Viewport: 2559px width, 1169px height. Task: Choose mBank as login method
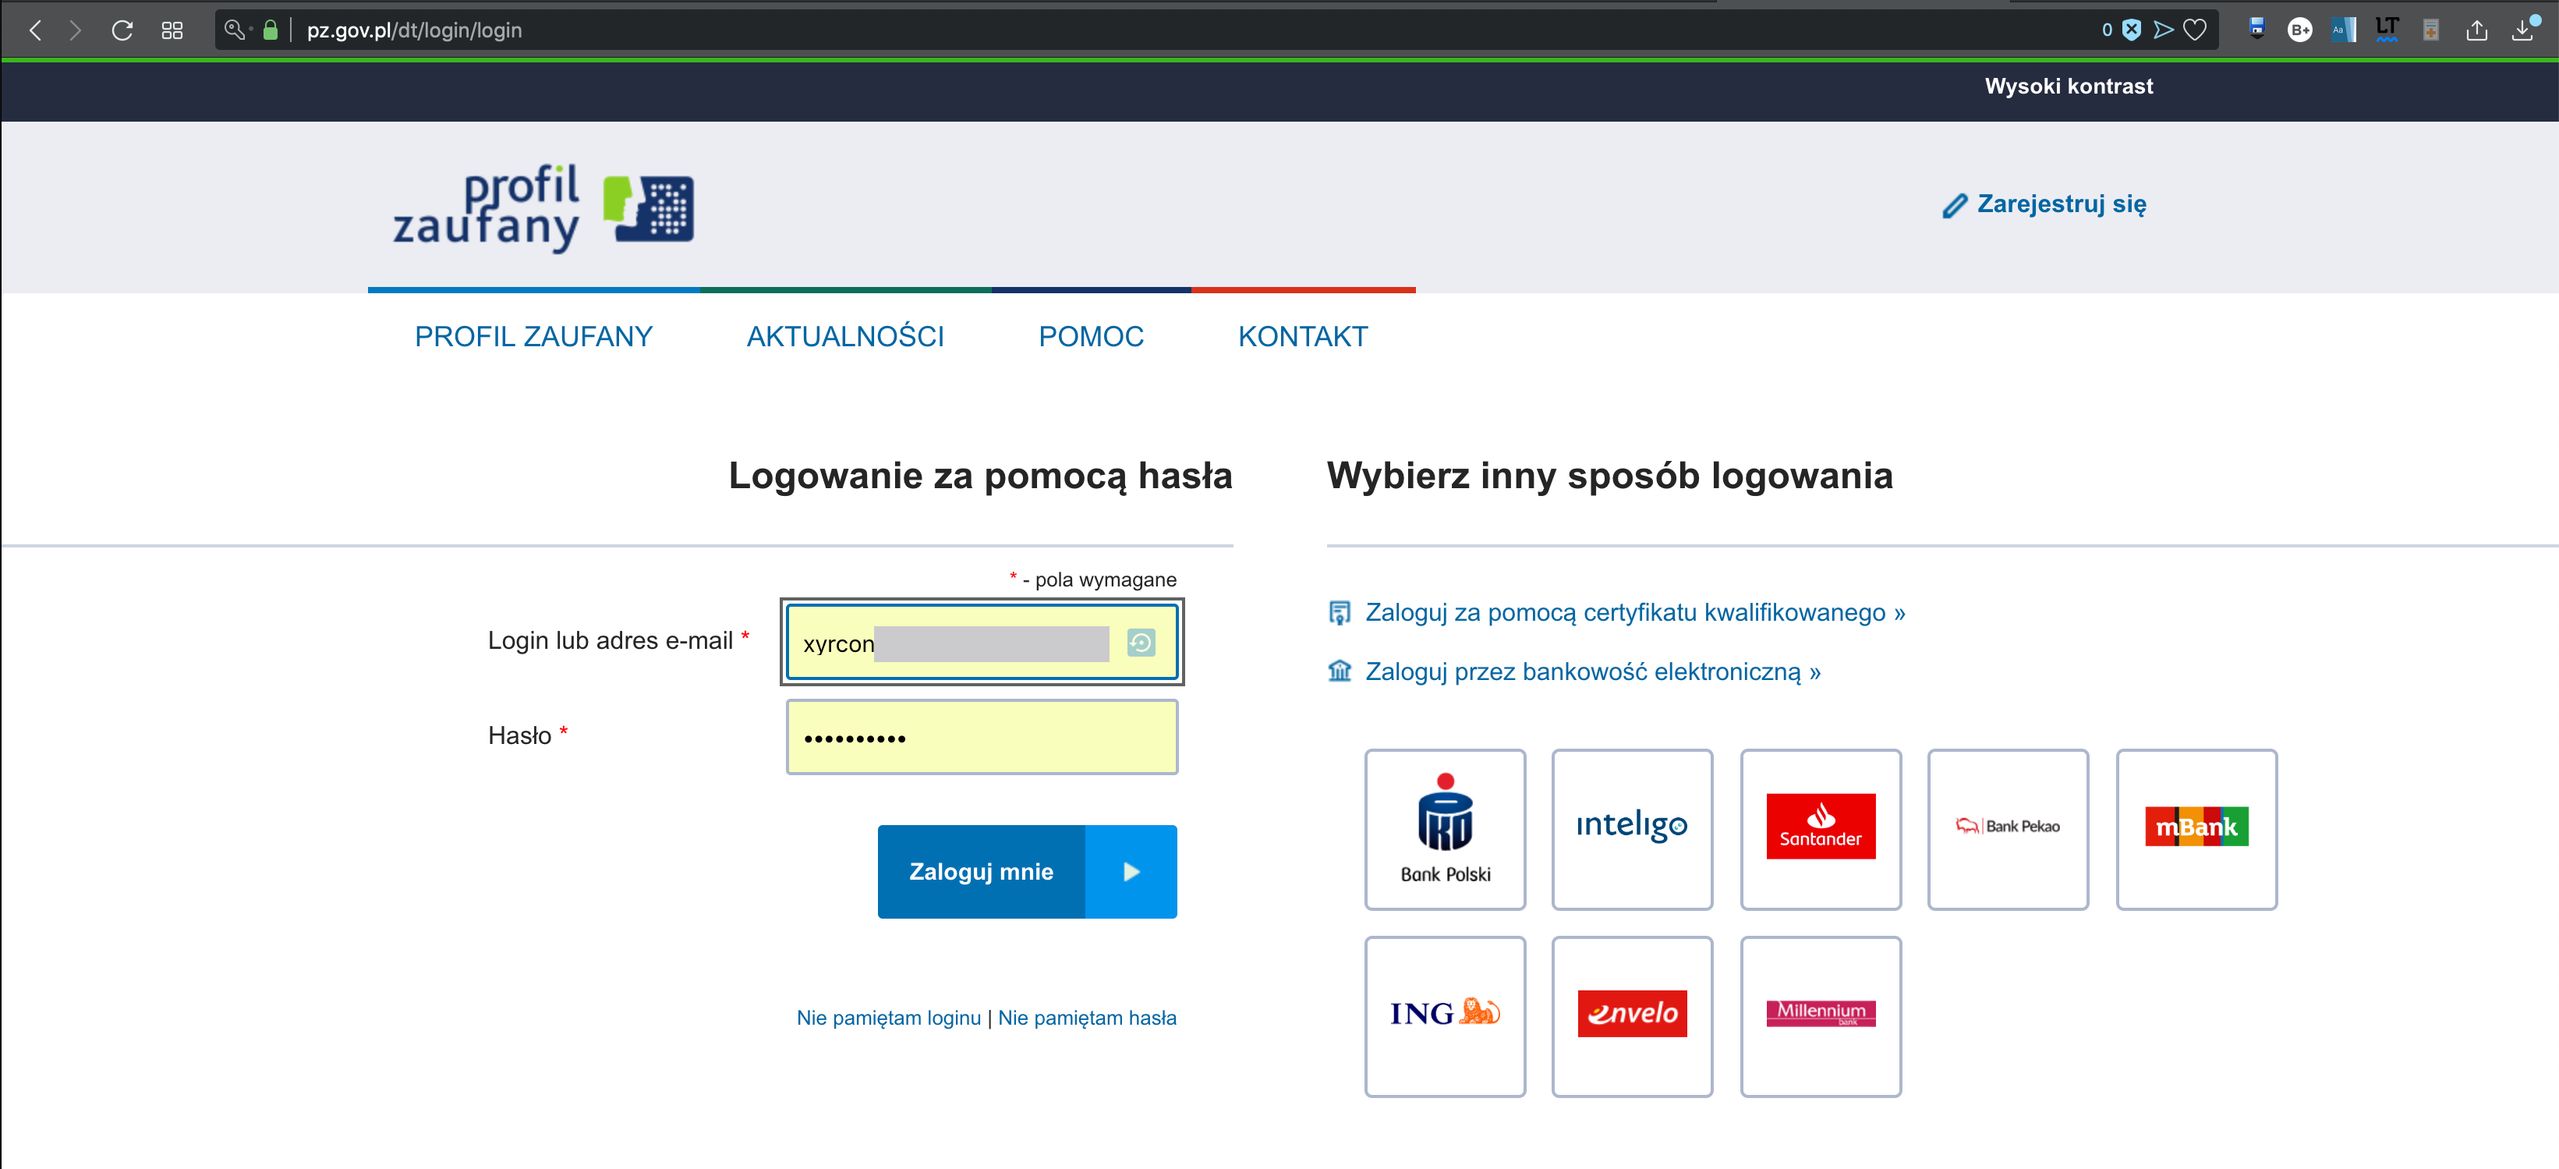(x=2195, y=829)
